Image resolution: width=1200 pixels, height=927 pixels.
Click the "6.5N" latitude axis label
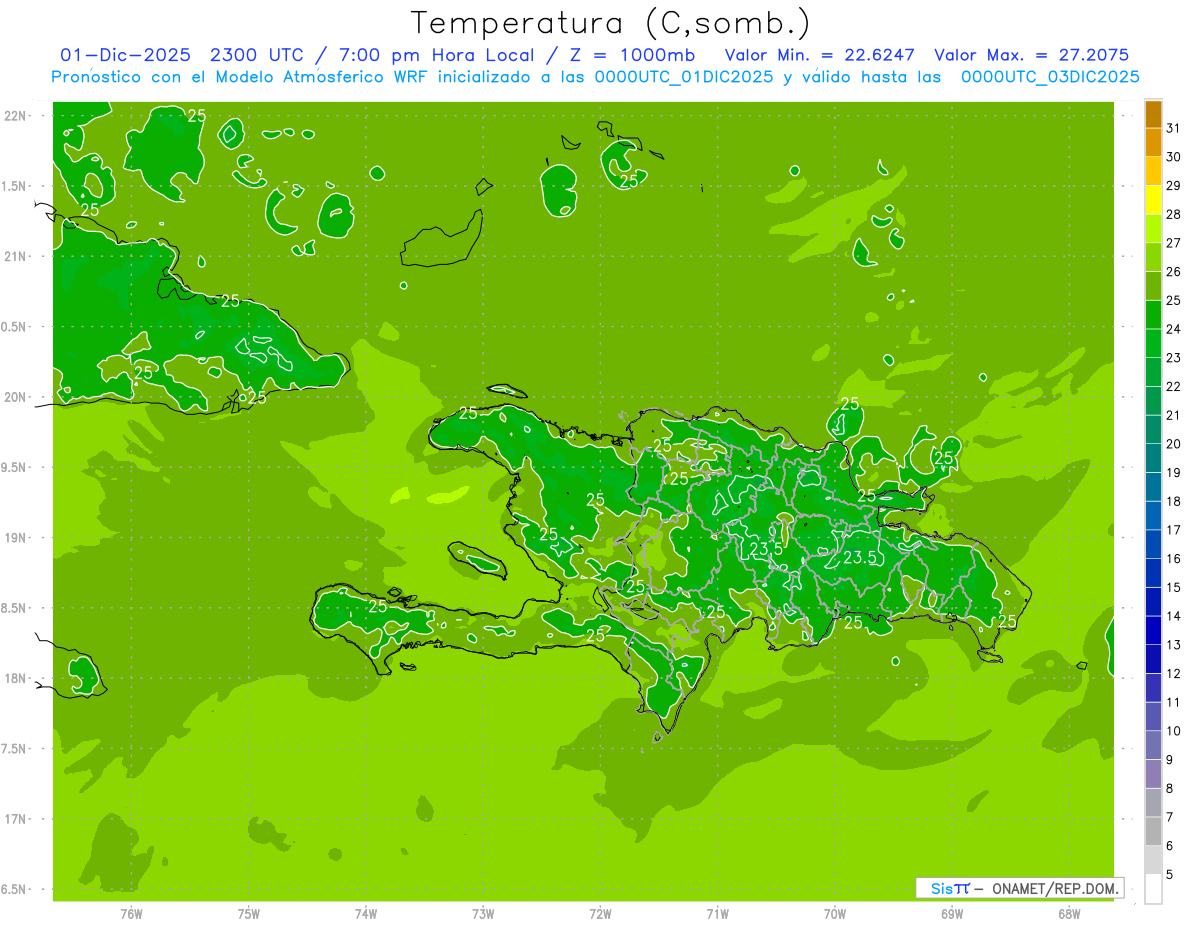tap(15, 889)
